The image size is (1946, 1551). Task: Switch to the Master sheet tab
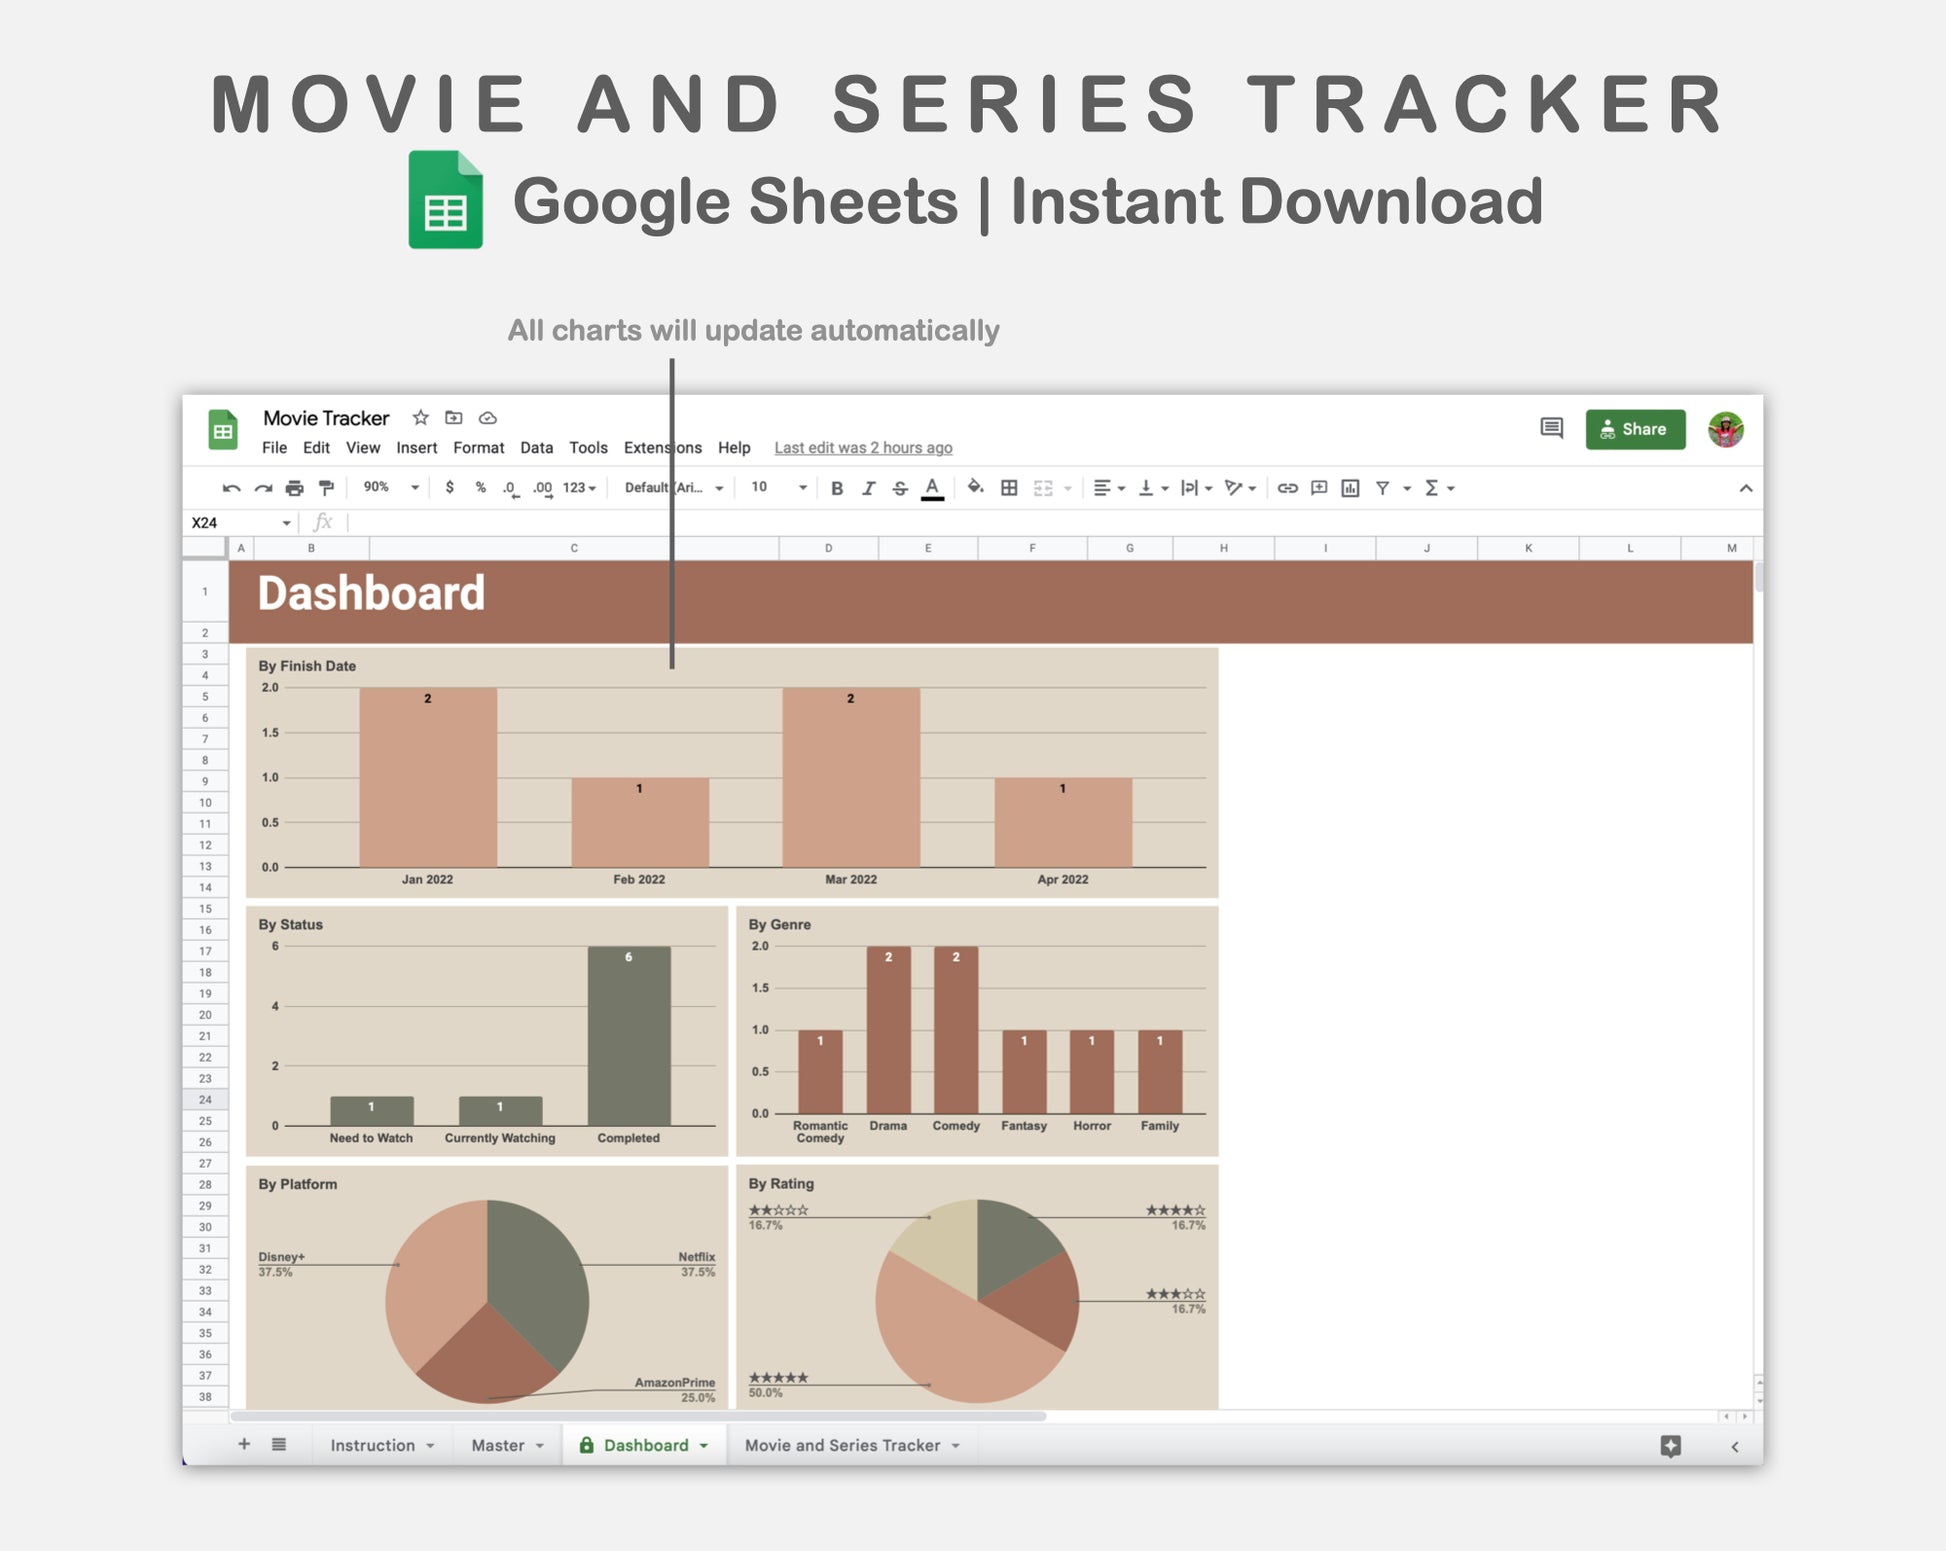pos(498,1445)
